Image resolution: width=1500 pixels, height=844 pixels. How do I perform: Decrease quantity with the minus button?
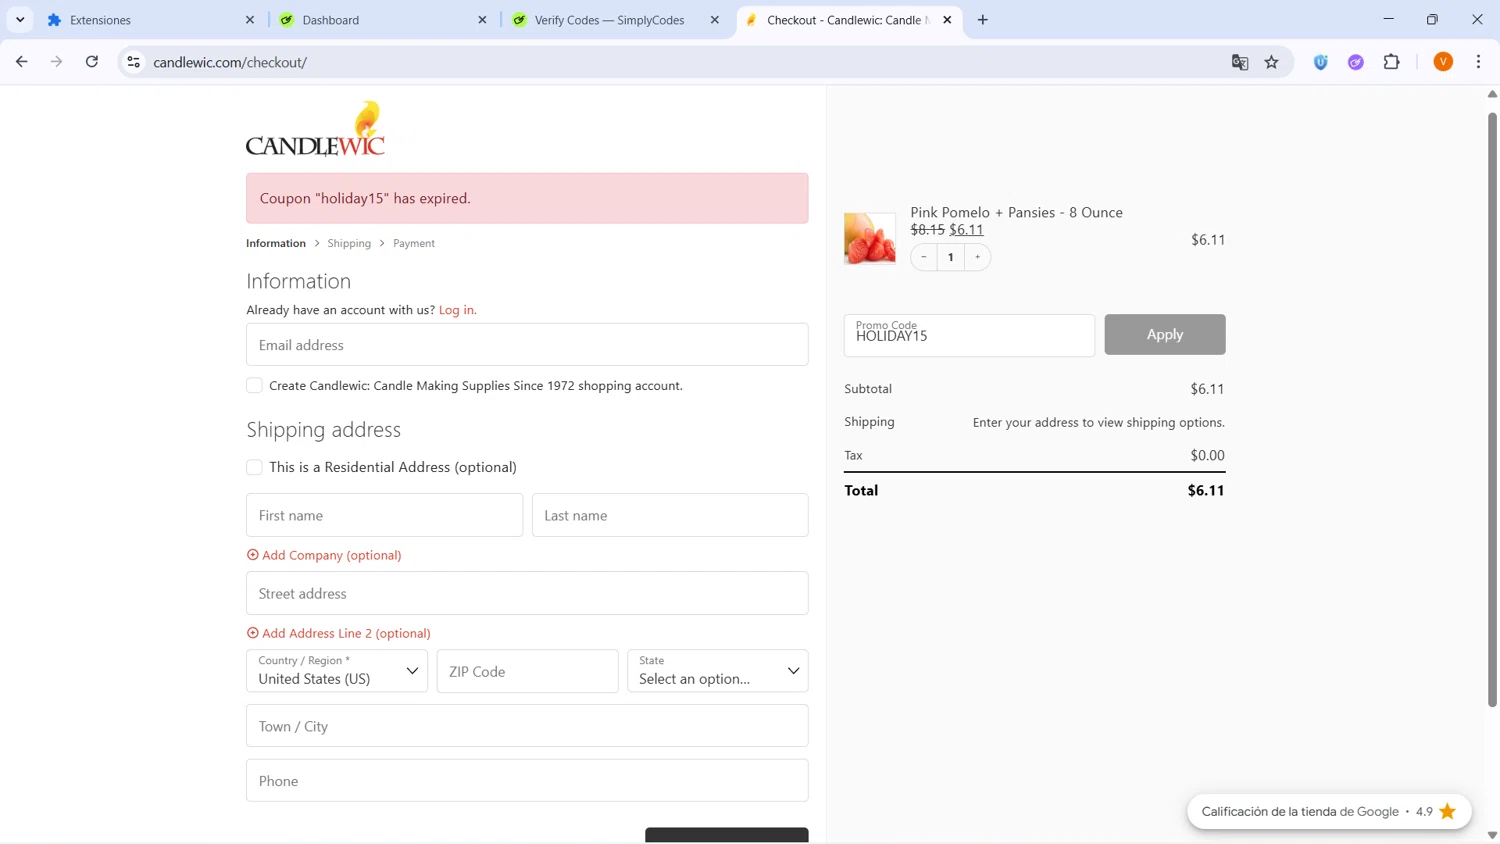tap(924, 257)
